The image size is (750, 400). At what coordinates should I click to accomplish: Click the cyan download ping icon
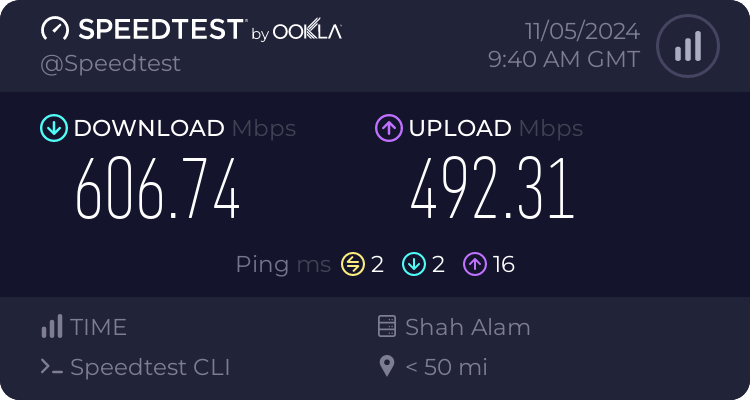414,264
